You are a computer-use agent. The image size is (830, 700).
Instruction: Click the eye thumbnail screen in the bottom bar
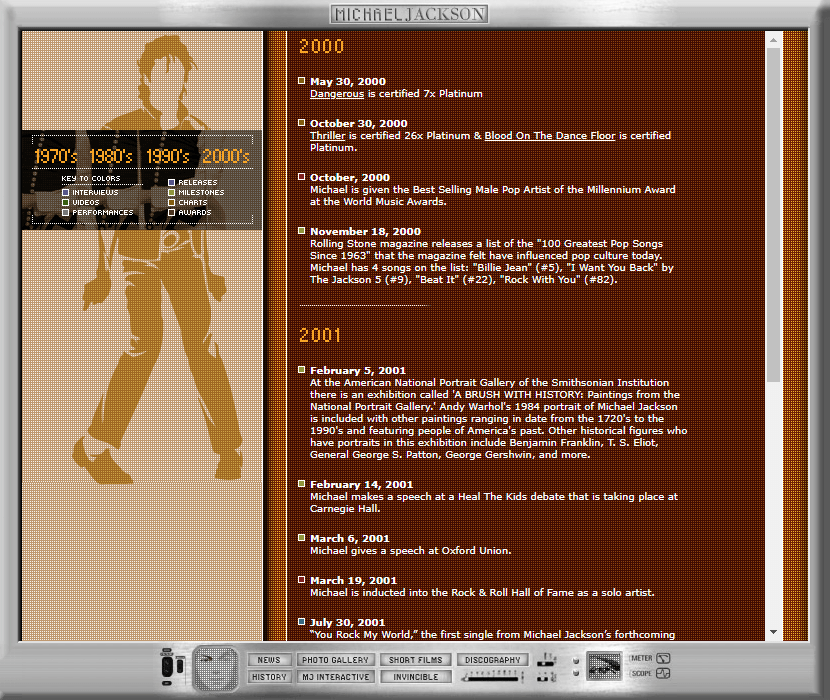(x=605, y=666)
